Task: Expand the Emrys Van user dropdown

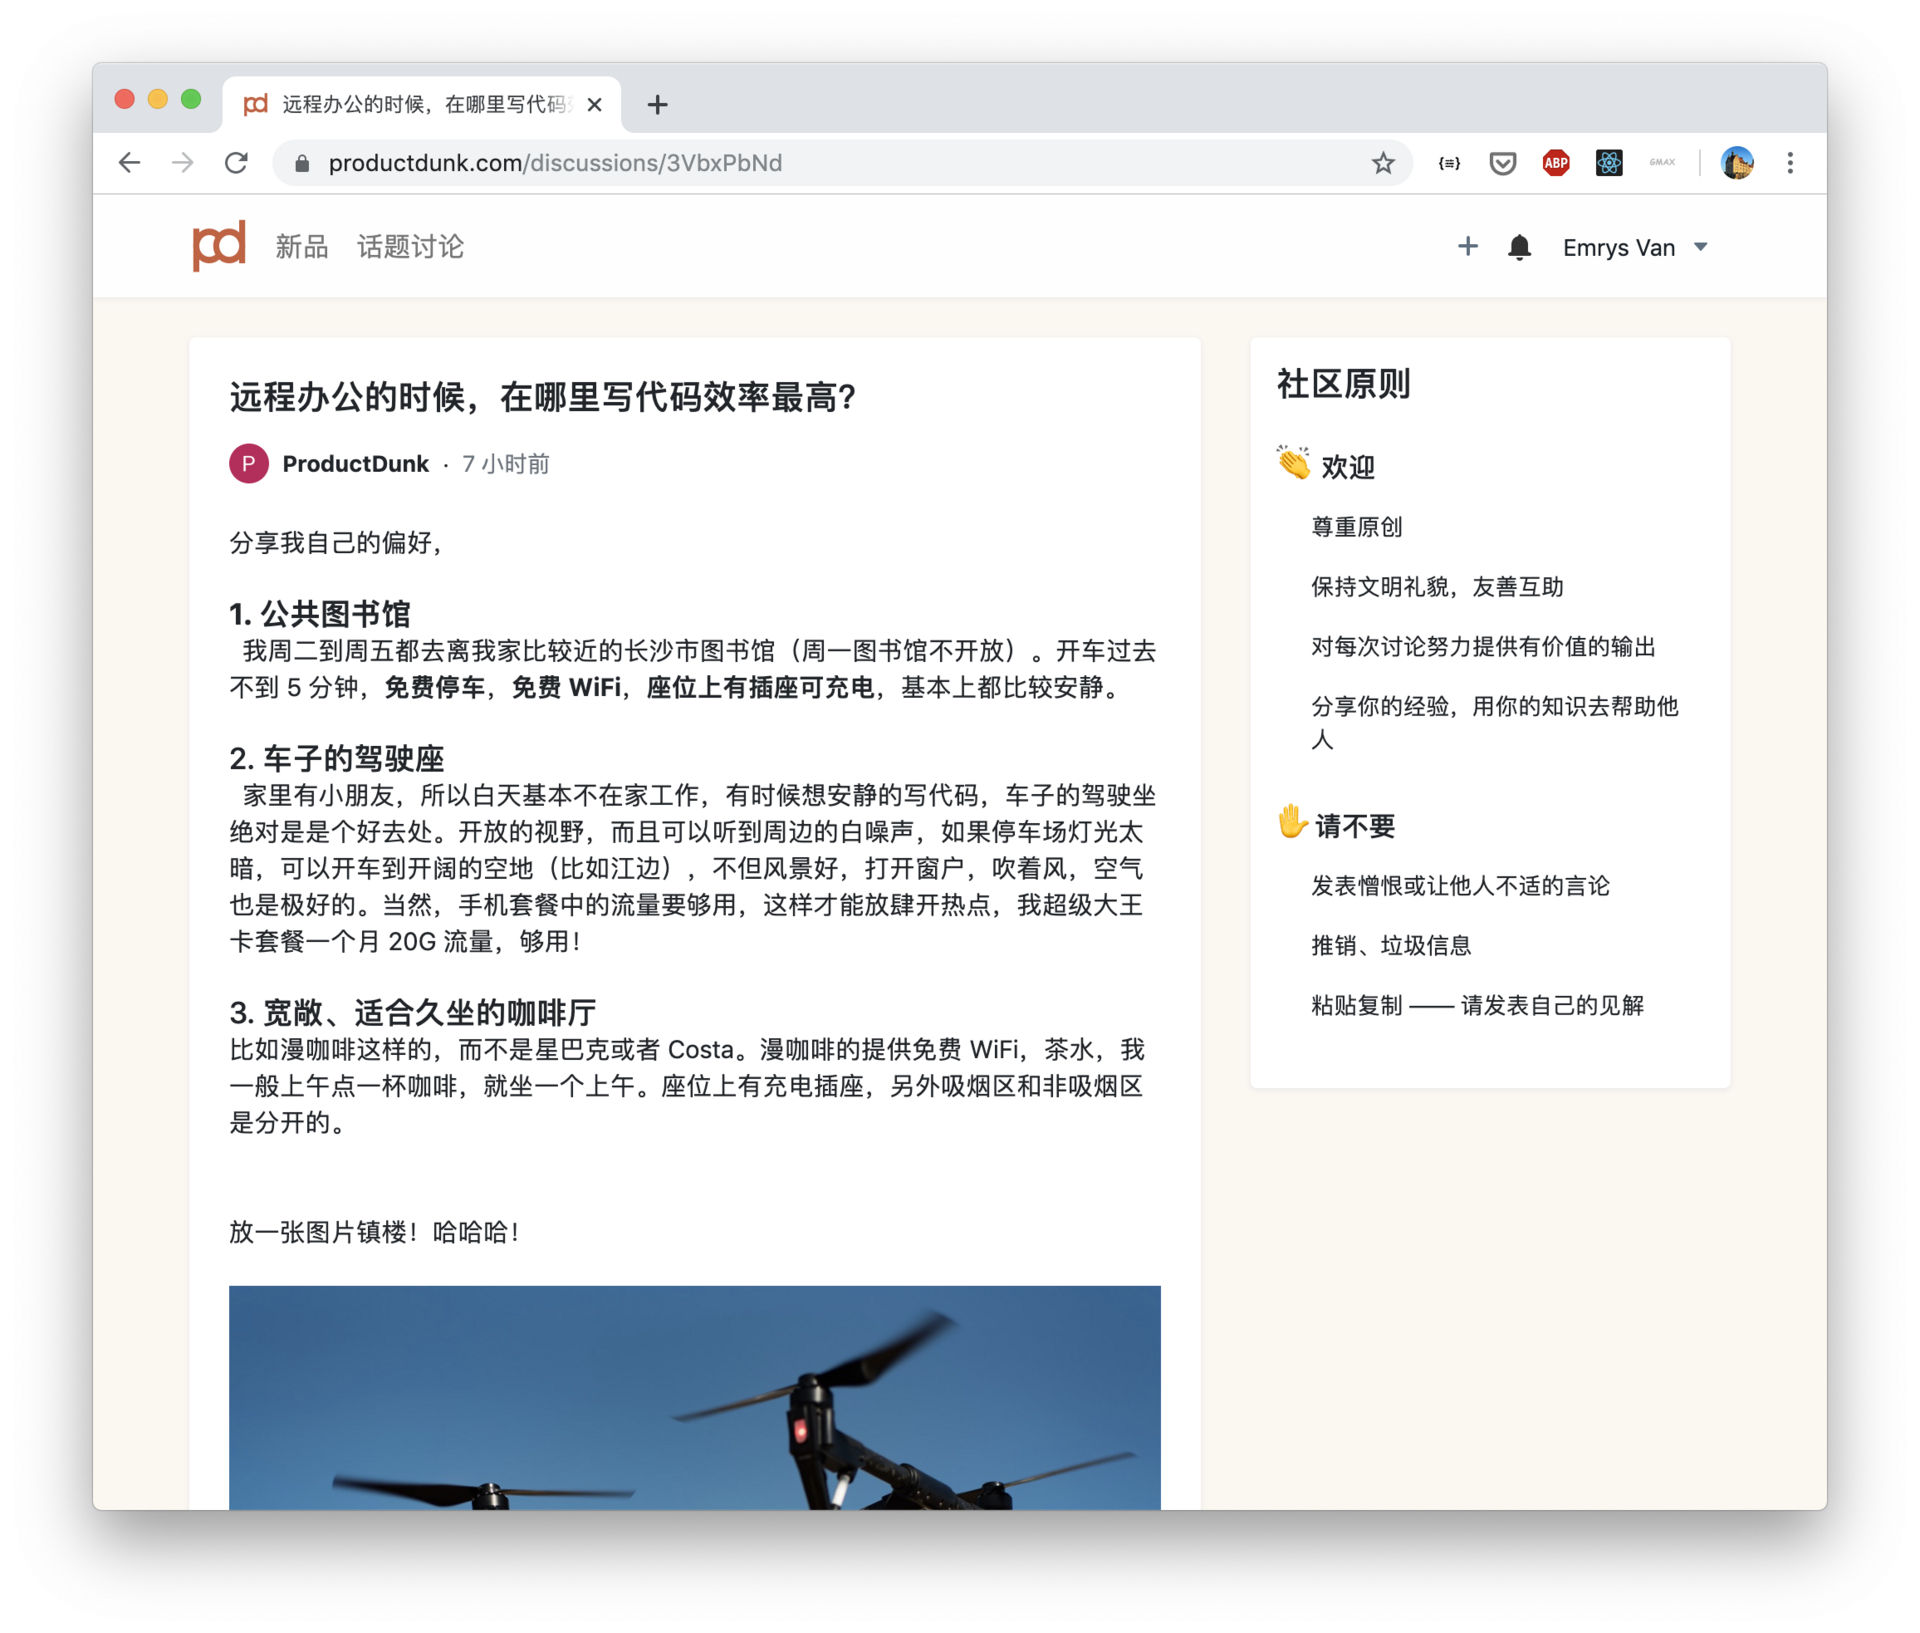Action: 1635,247
